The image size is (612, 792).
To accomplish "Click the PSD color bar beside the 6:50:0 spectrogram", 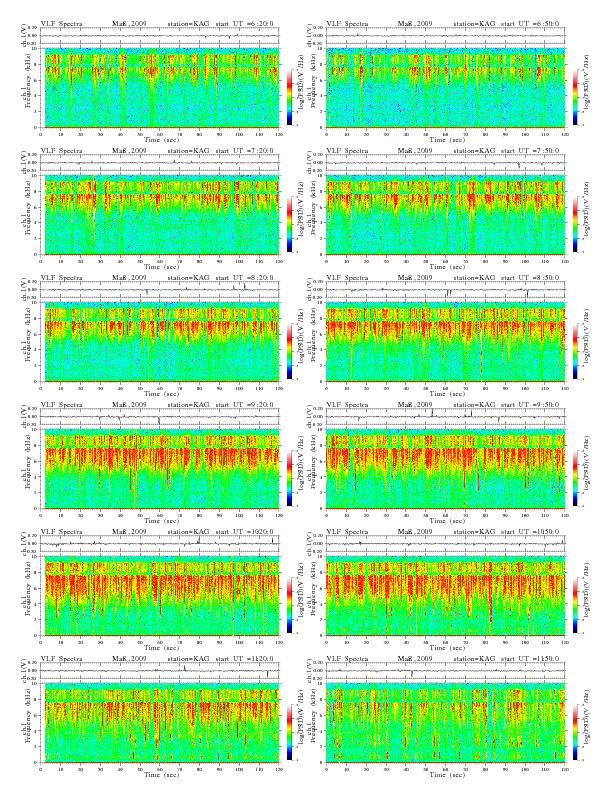I will click(576, 97).
